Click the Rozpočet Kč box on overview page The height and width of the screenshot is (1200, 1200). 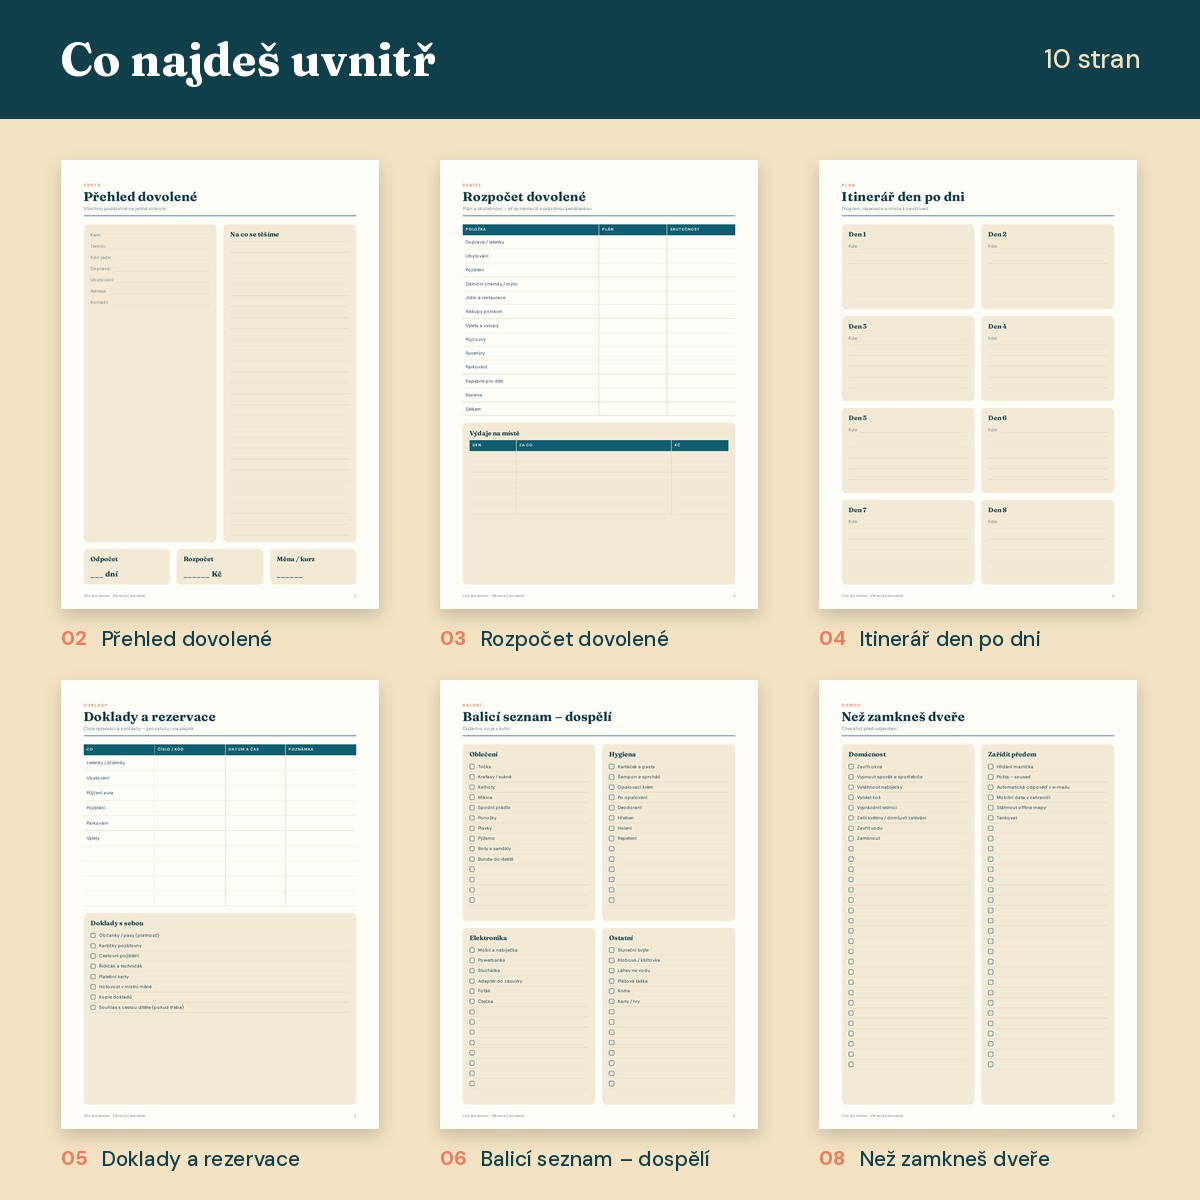tap(220, 567)
